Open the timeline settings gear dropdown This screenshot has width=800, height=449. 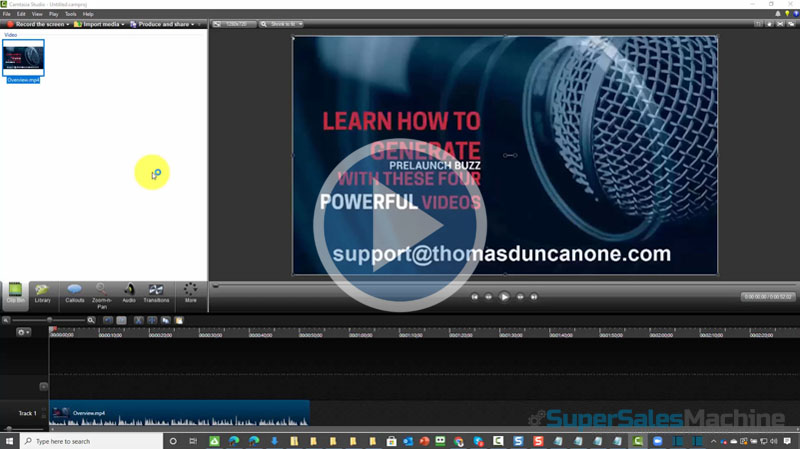[x=23, y=332]
